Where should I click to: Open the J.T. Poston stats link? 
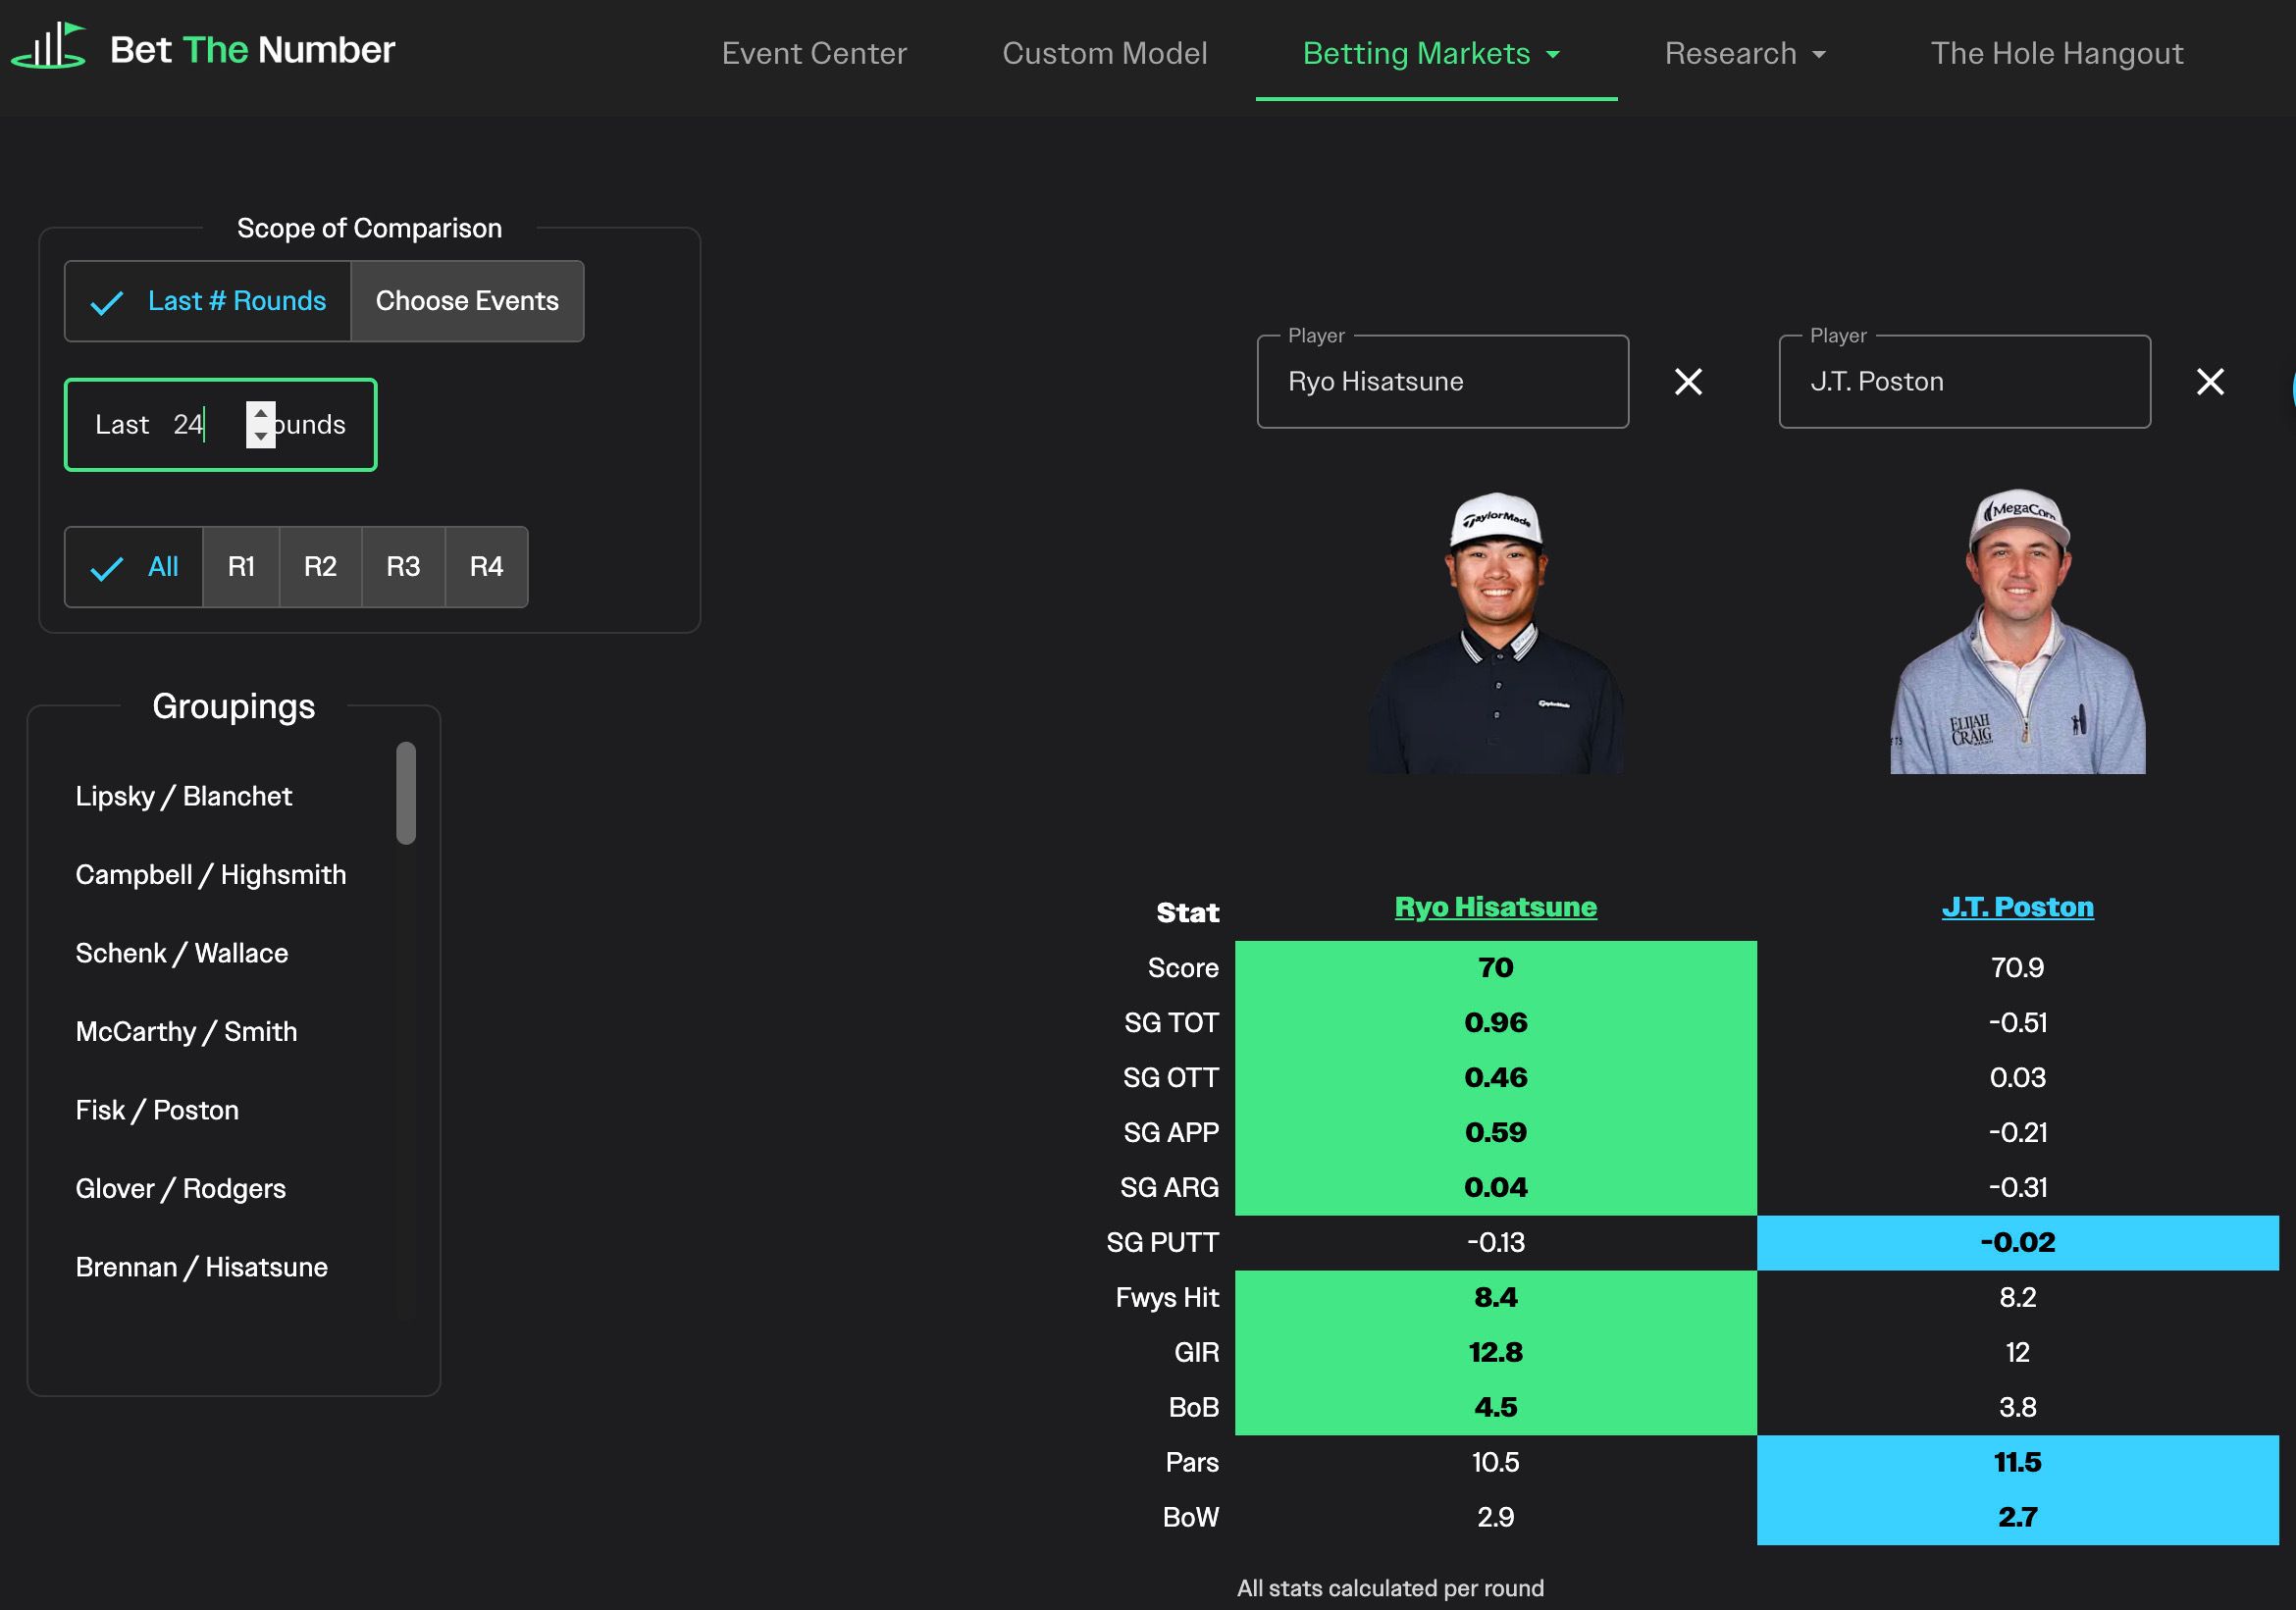(x=2017, y=907)
